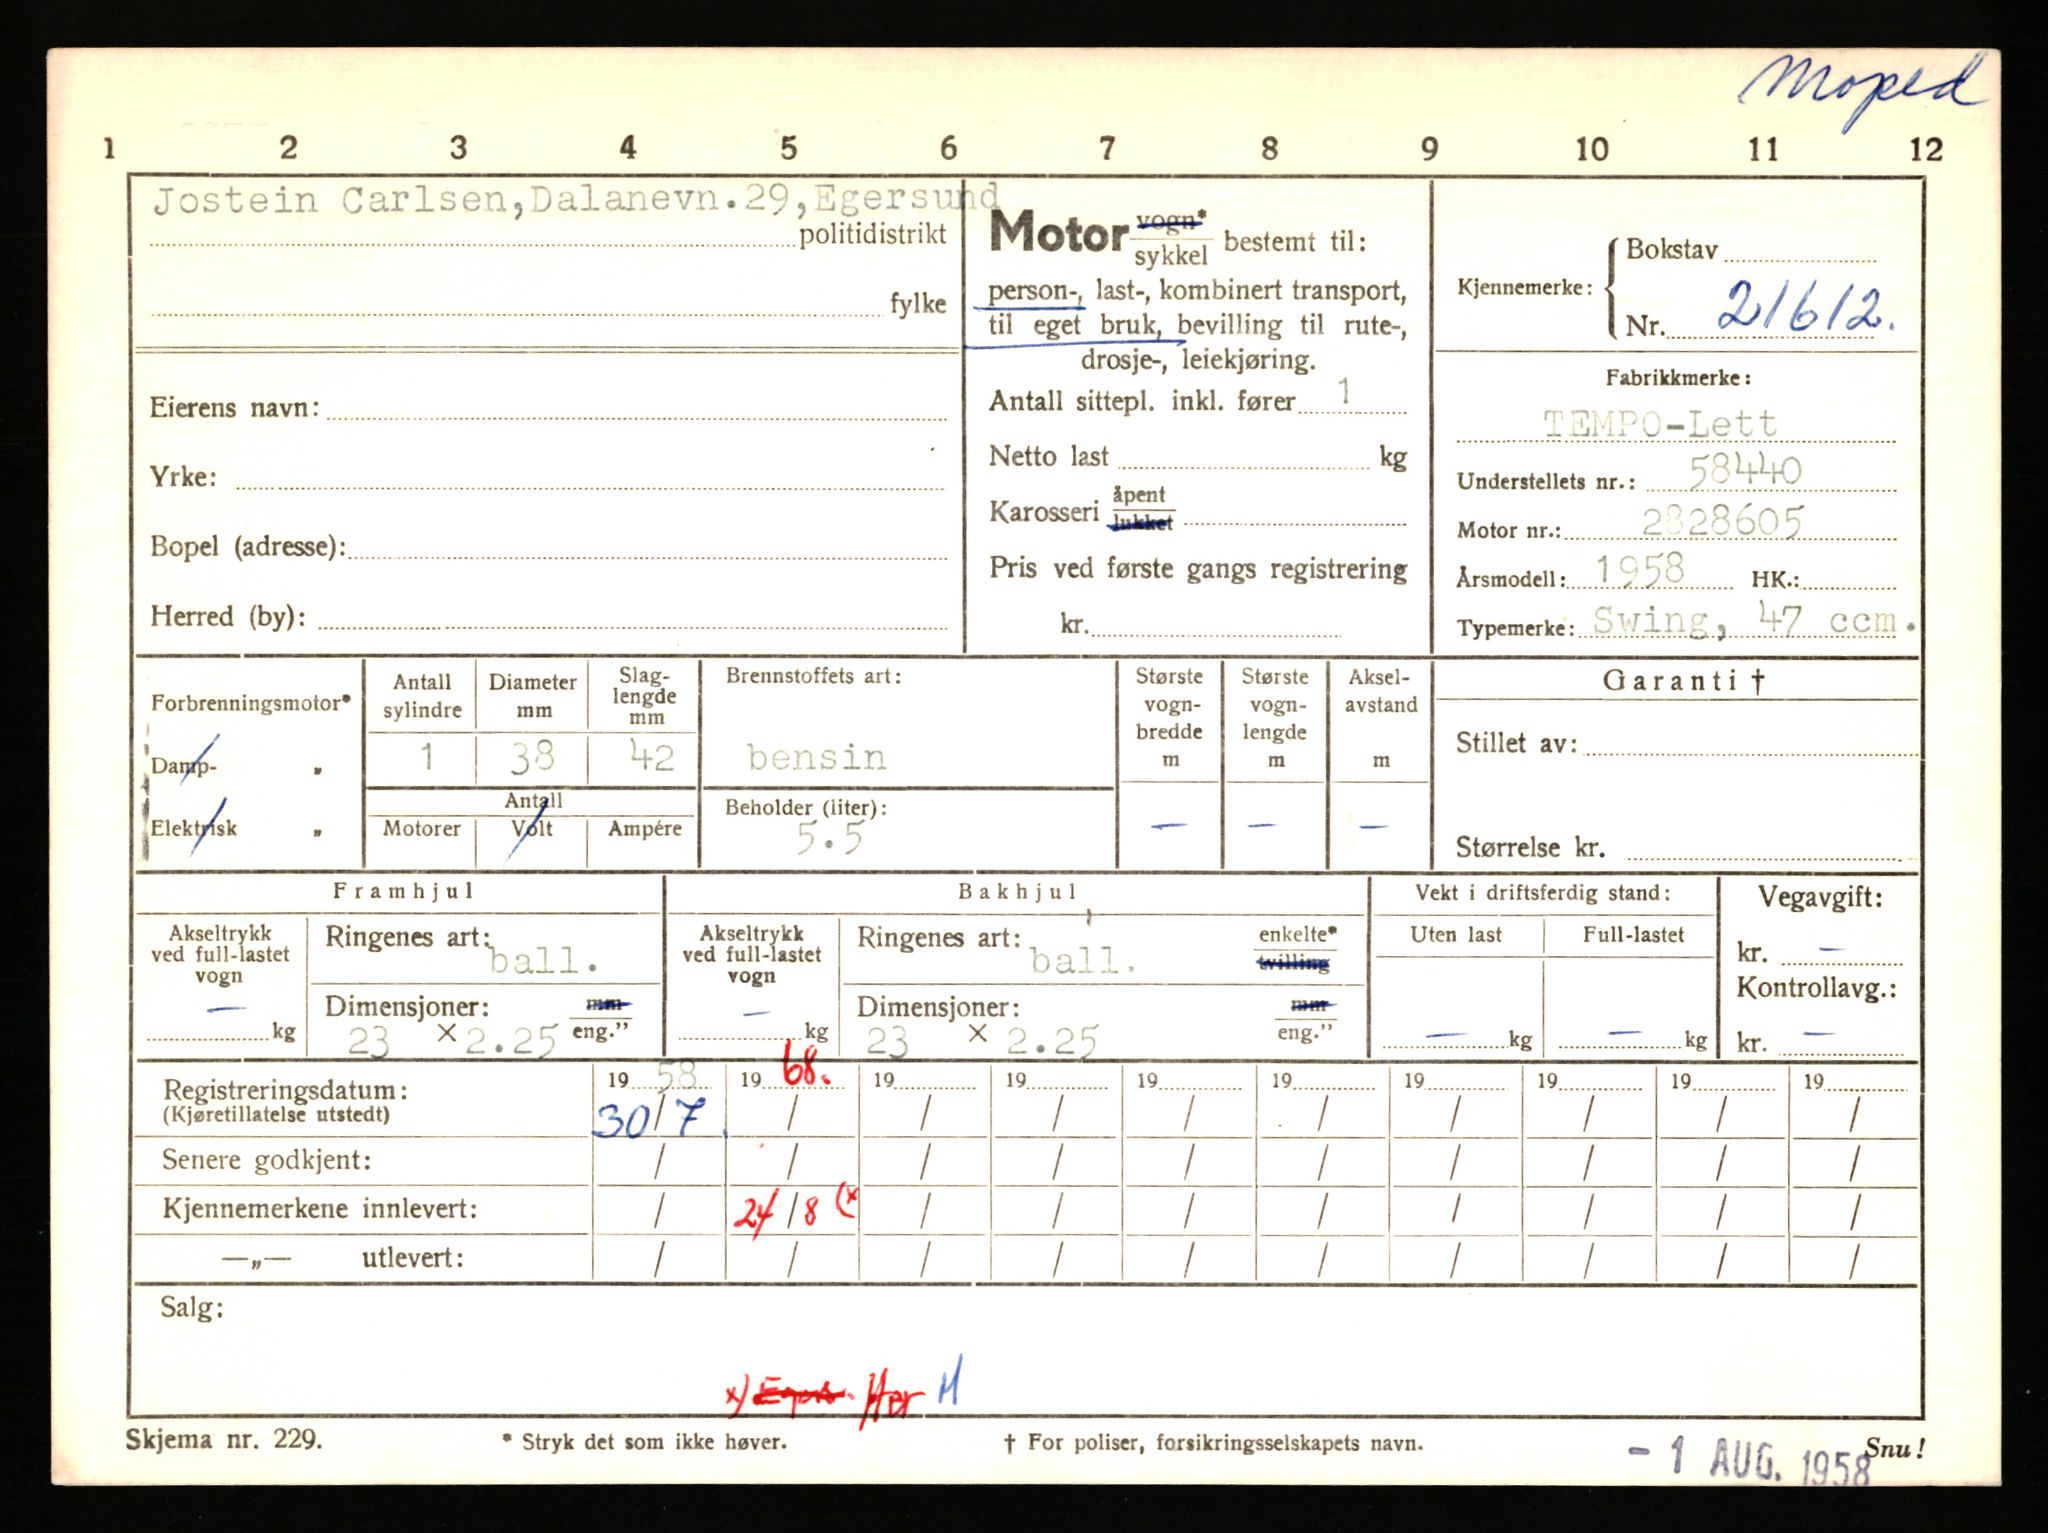Viewport: 2048px width, 1533px height.
Task: Click the 'Bokstav' label
Action: (x=1671, y=249)
